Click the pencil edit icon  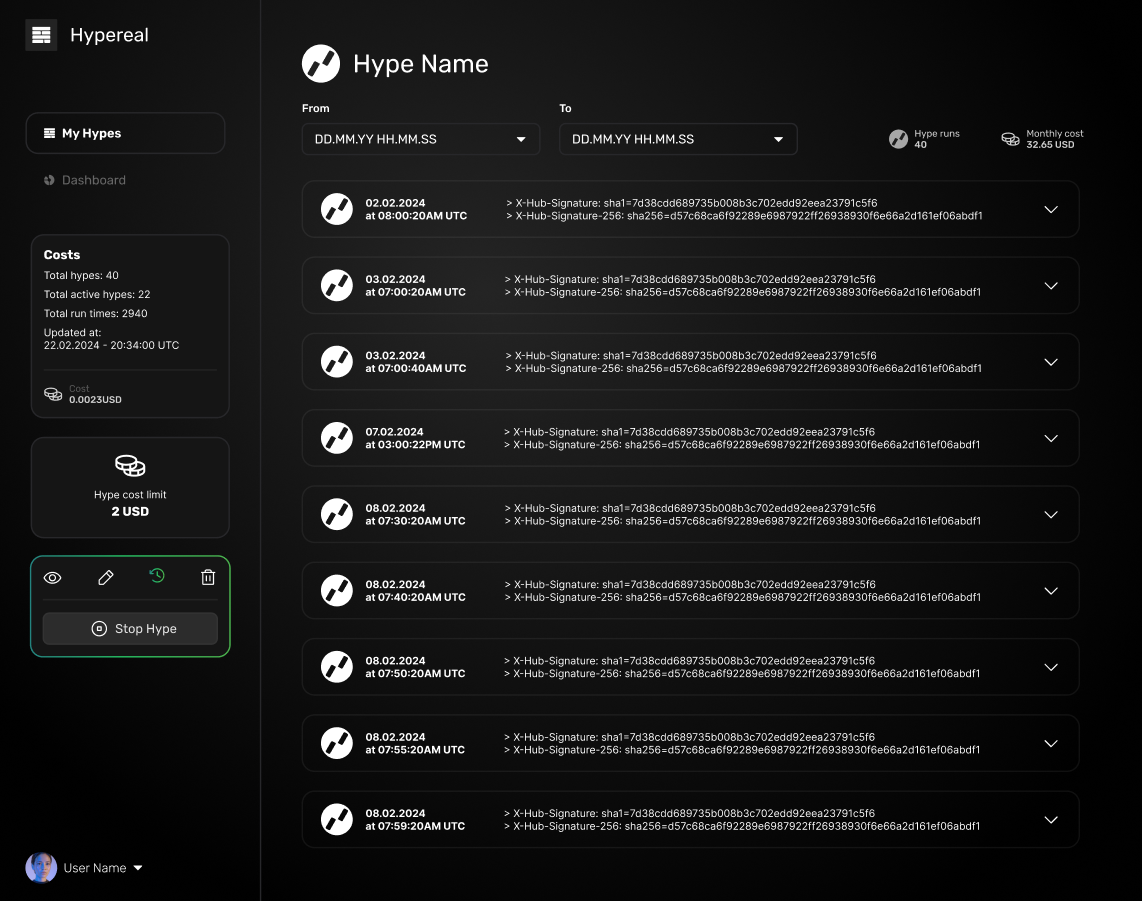pos(105,577)
